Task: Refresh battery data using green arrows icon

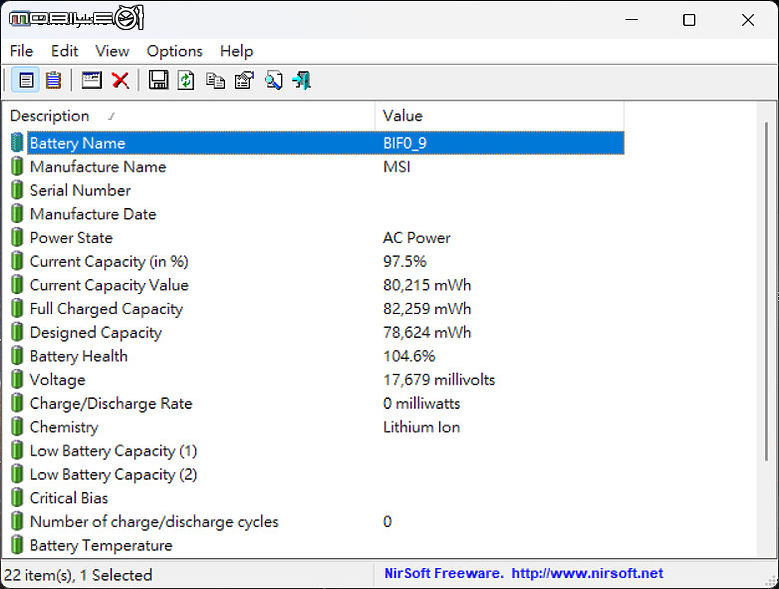Action: [x=186, y=80]
